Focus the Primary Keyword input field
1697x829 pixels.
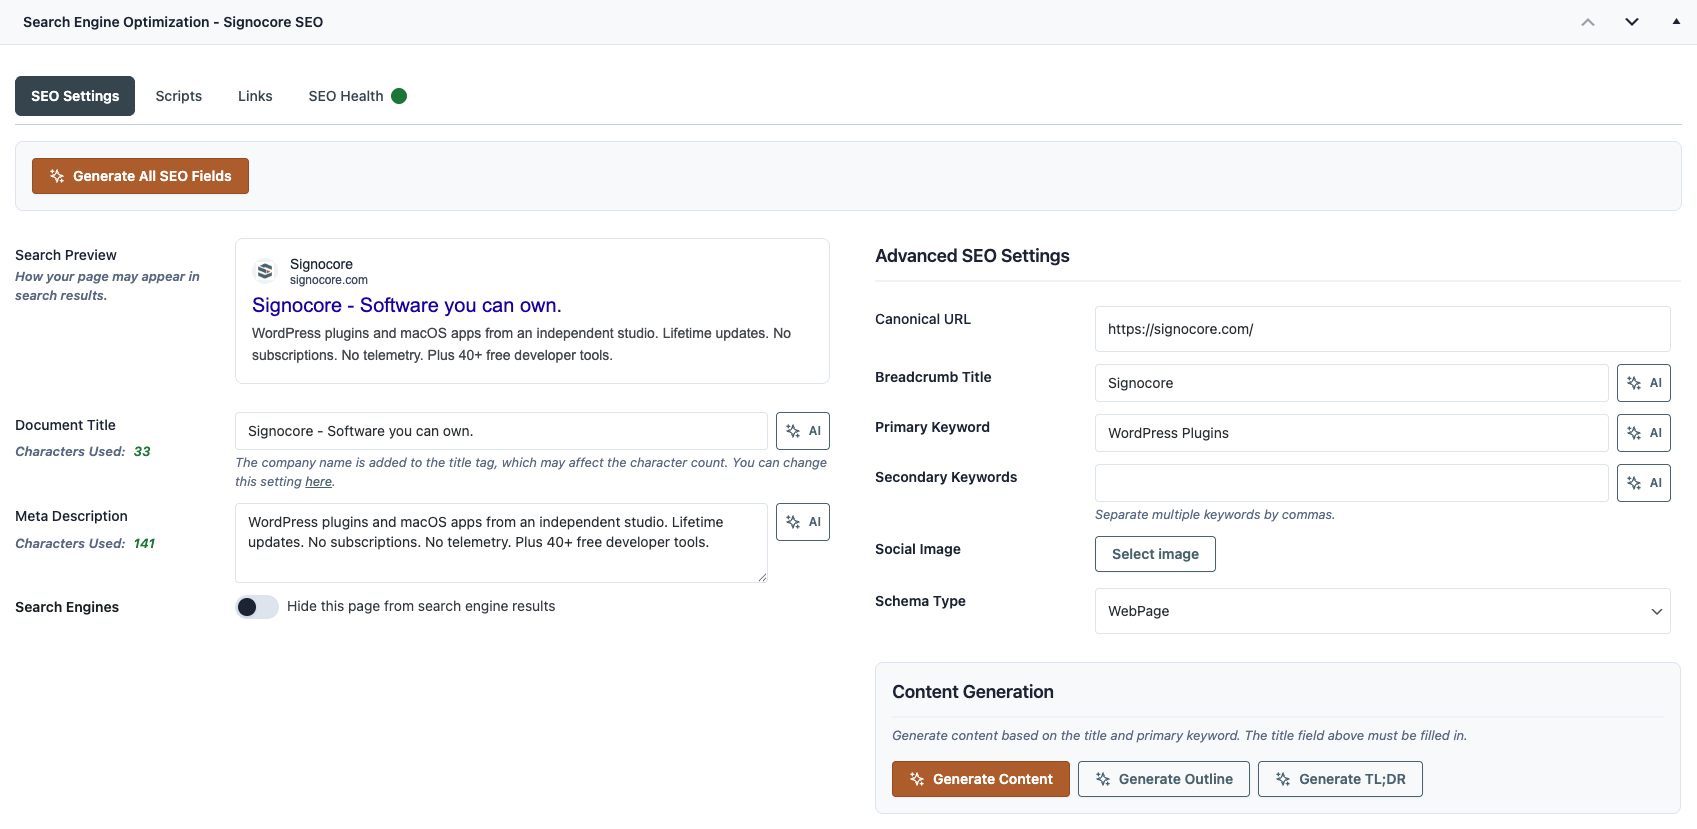pyautogui.click(x=1352, y=433)
